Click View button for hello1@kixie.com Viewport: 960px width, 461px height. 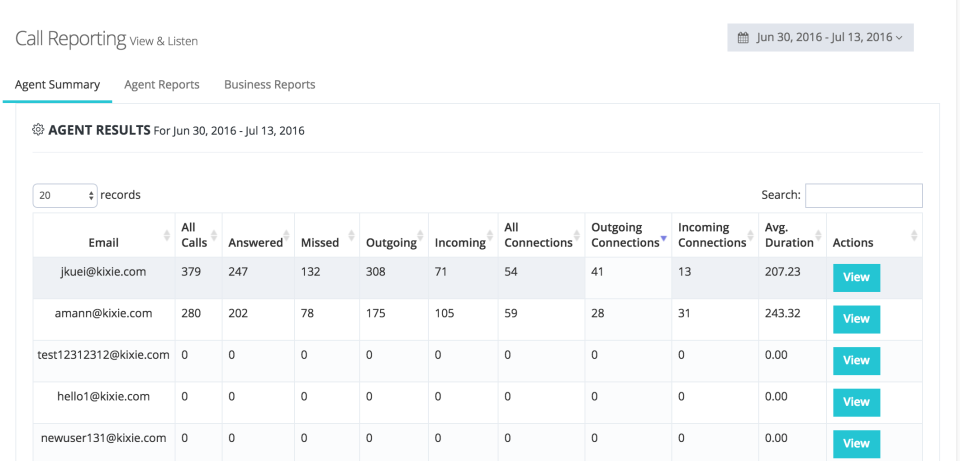pos(856,402)
